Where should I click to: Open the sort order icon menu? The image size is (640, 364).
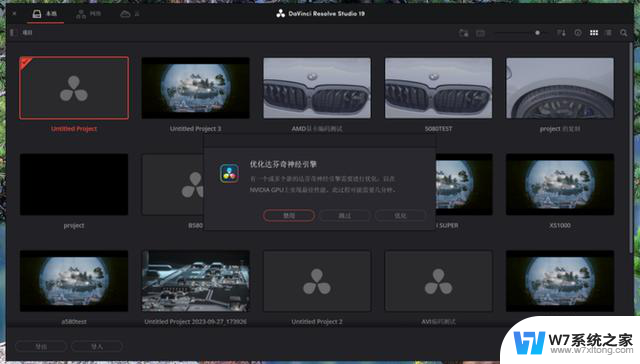[x=561, y=33]
